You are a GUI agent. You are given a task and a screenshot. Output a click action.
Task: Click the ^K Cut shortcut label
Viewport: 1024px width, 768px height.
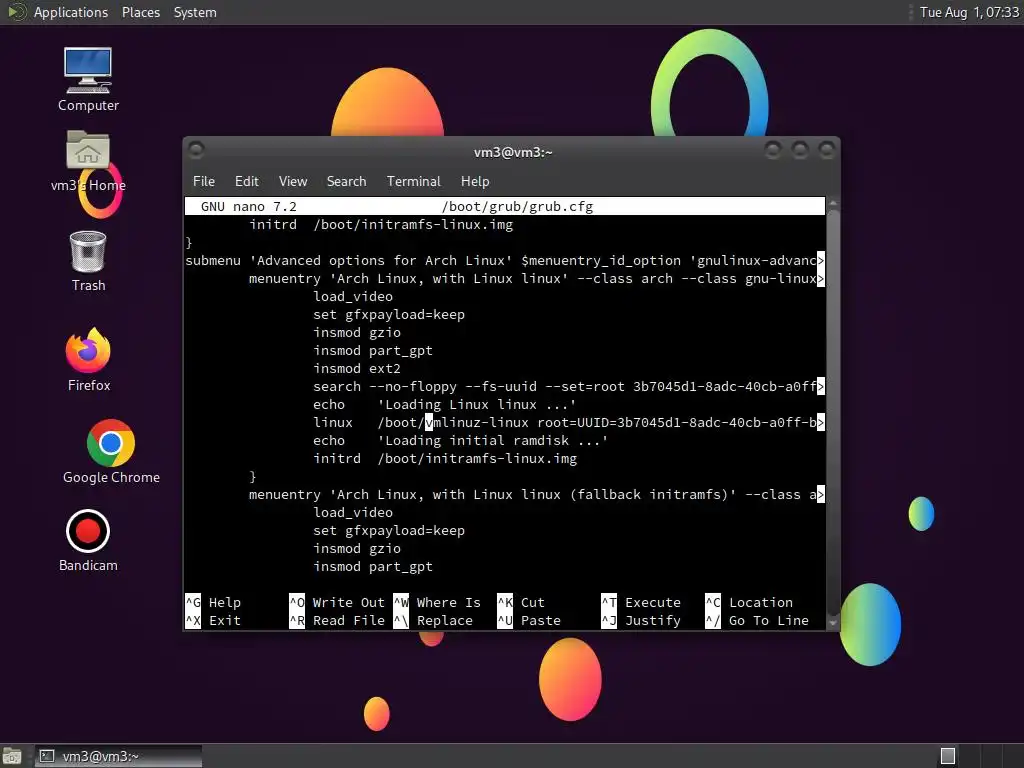coord(520,602)
